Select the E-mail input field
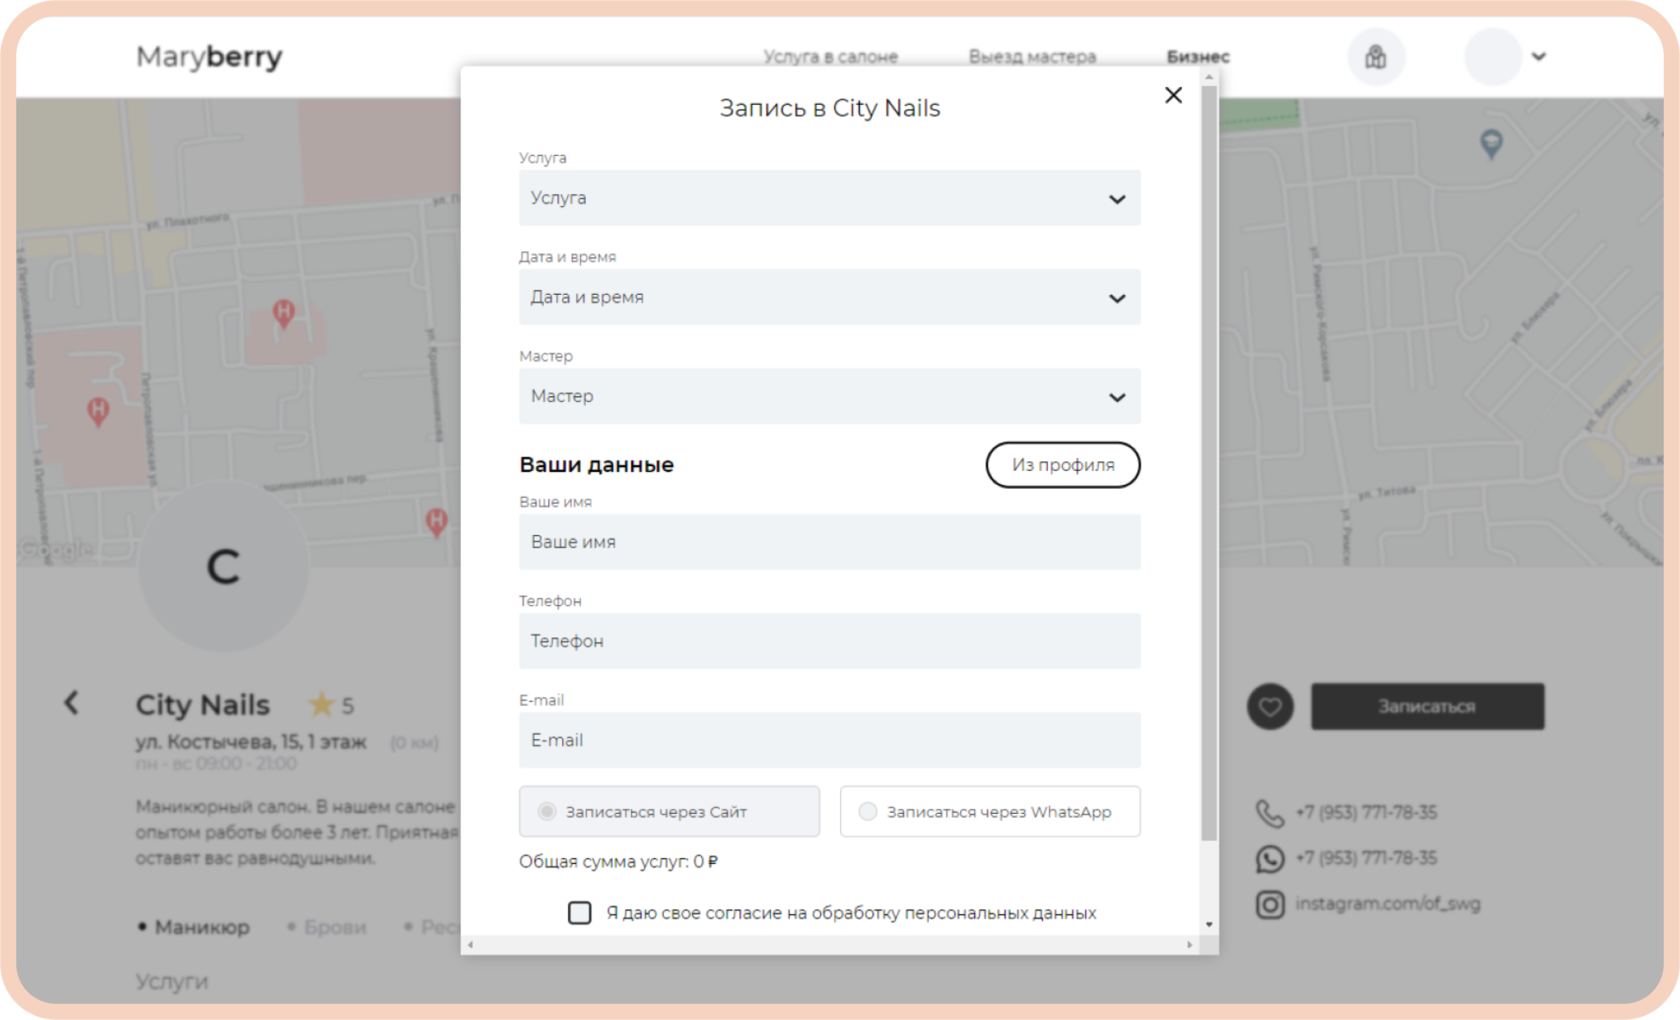This screenshot has width=1680, height=1020. pos(829,740)
